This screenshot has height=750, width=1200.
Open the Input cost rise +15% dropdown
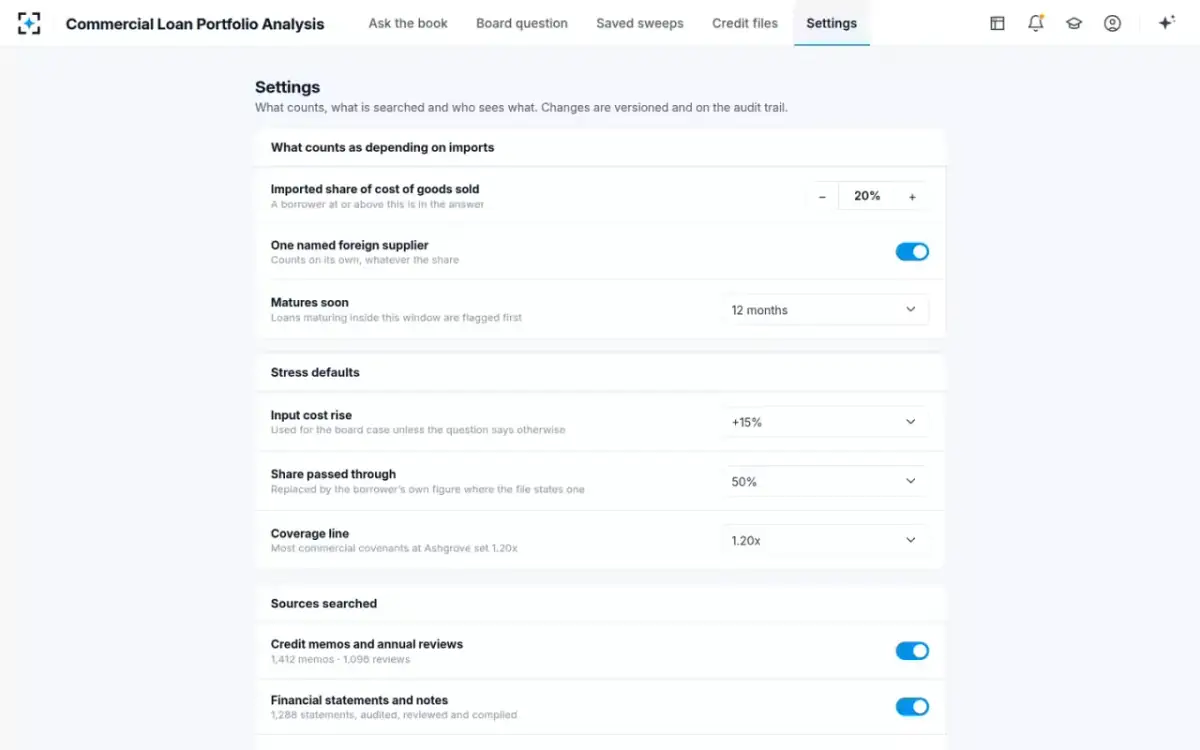825,422
